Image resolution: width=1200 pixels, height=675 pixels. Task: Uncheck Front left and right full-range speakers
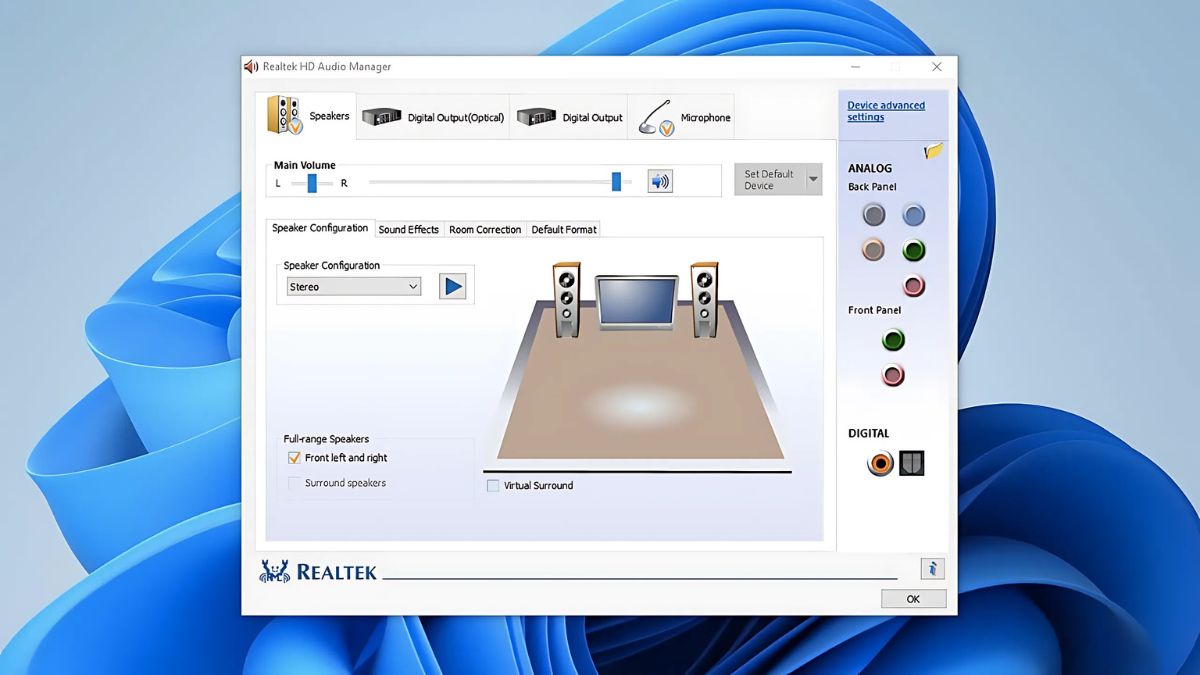(x=293, y=457)
